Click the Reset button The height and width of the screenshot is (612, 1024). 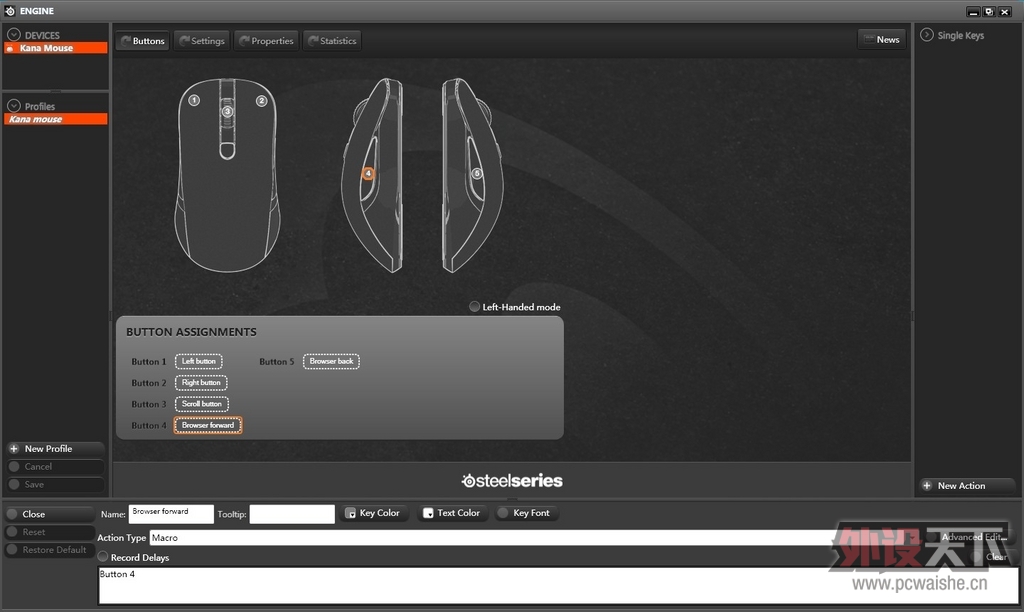click(x=50, y=532)
